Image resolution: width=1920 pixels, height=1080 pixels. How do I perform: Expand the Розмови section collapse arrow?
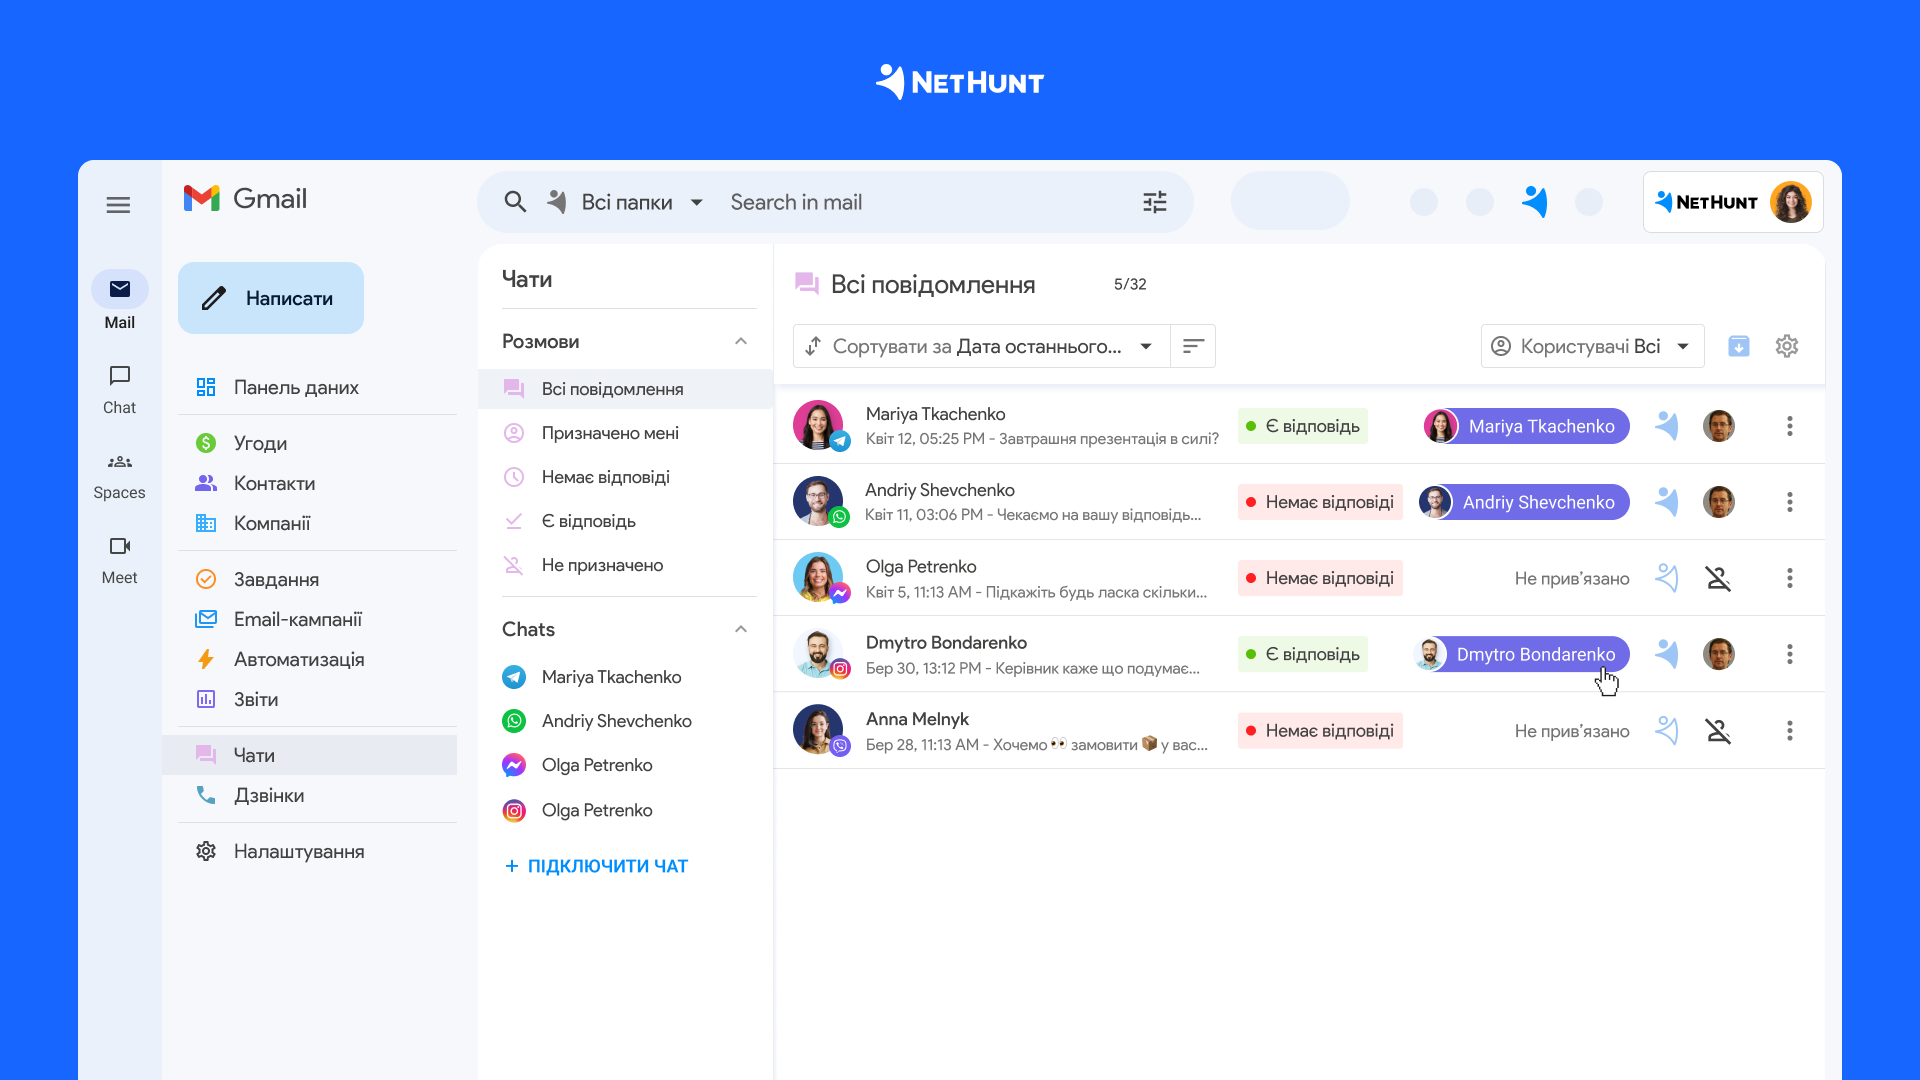coord(741,340)
